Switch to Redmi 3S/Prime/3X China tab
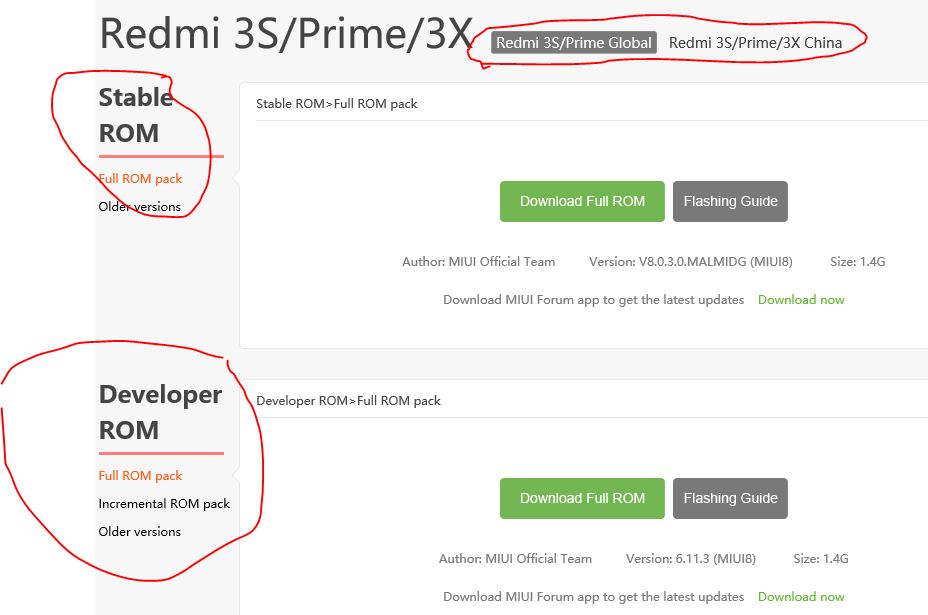Viewport: 928px width, 615px height. point(755,43)
